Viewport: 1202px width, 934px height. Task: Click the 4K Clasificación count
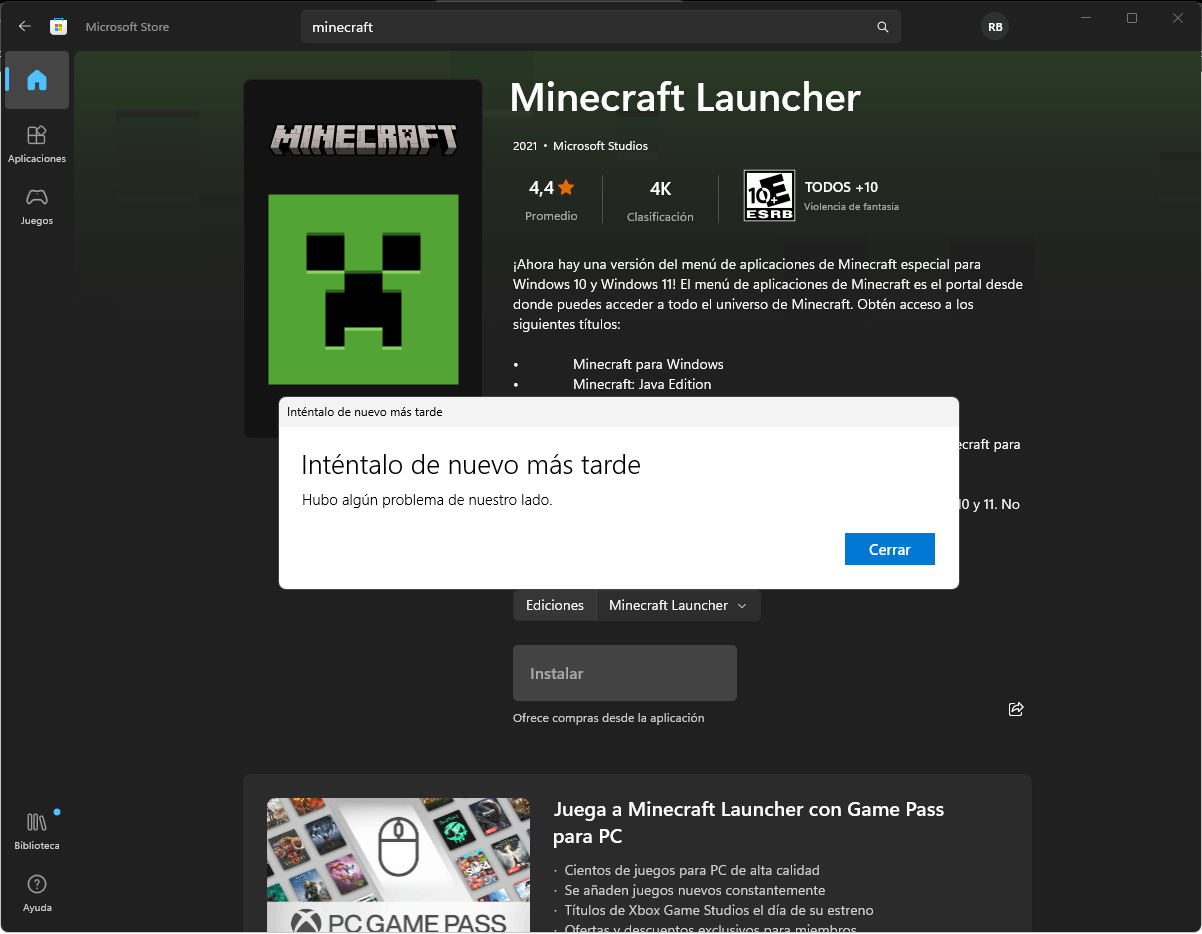tap(660, 199)
